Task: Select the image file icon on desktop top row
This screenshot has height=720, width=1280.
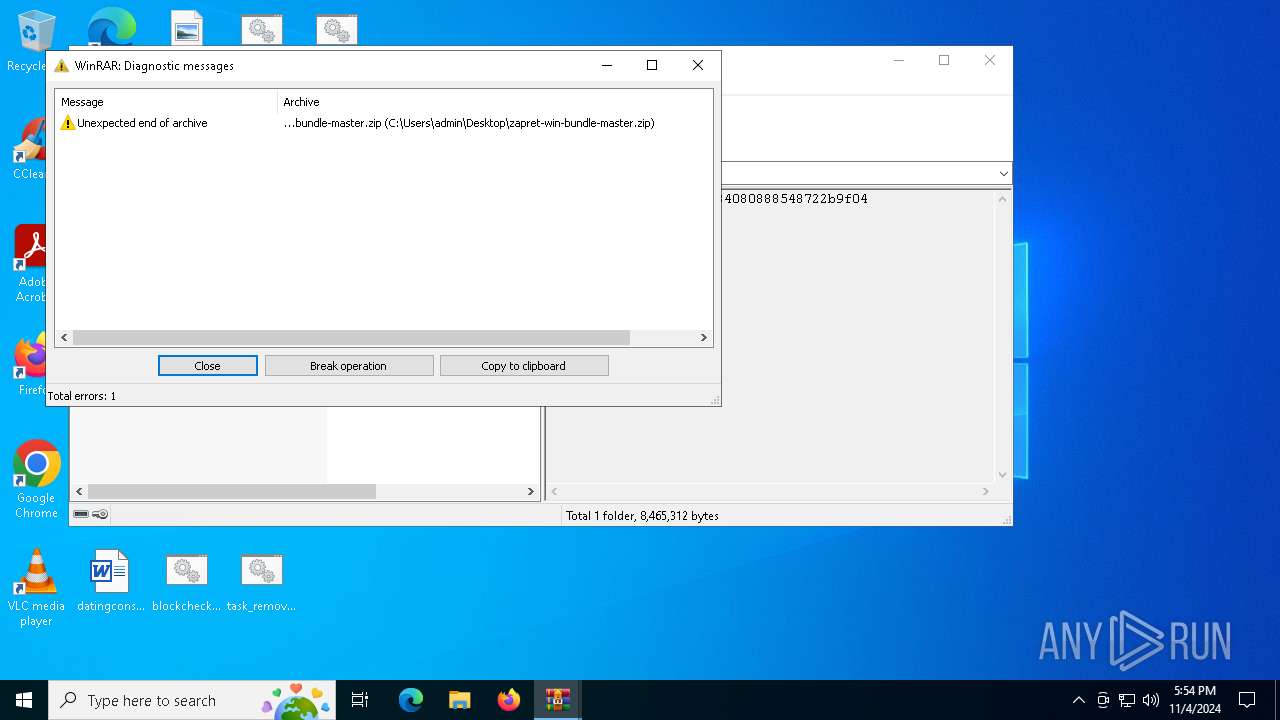Action: coord(186,28)
